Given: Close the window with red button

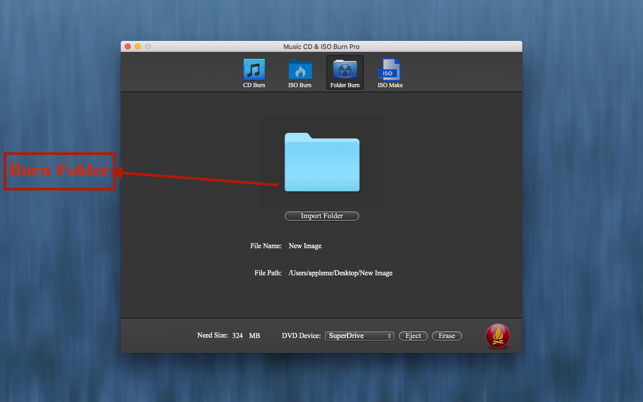Looking at the screenshot, I should pyautogui.click(x=128, y=46).
